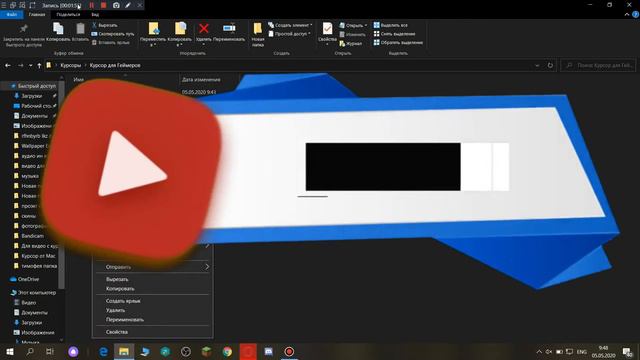Click 'Выделить все' in the ribbon
The image size is (640, 360).
click(391, 25)
